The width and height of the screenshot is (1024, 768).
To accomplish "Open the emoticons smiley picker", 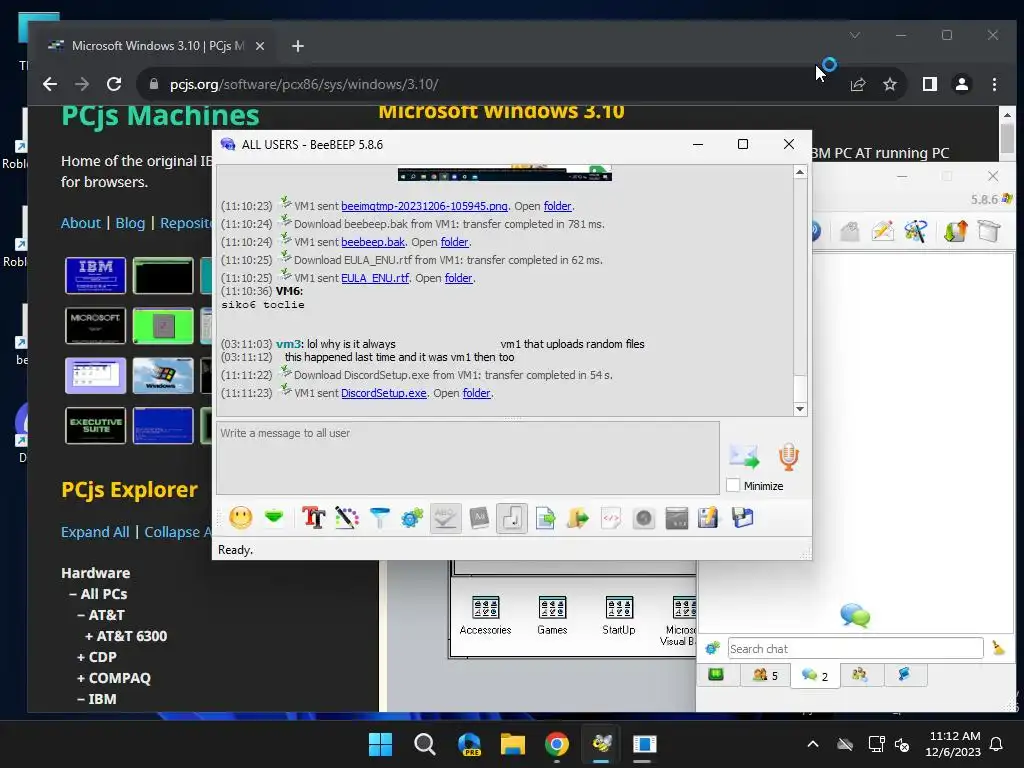I will pos(240,518).
